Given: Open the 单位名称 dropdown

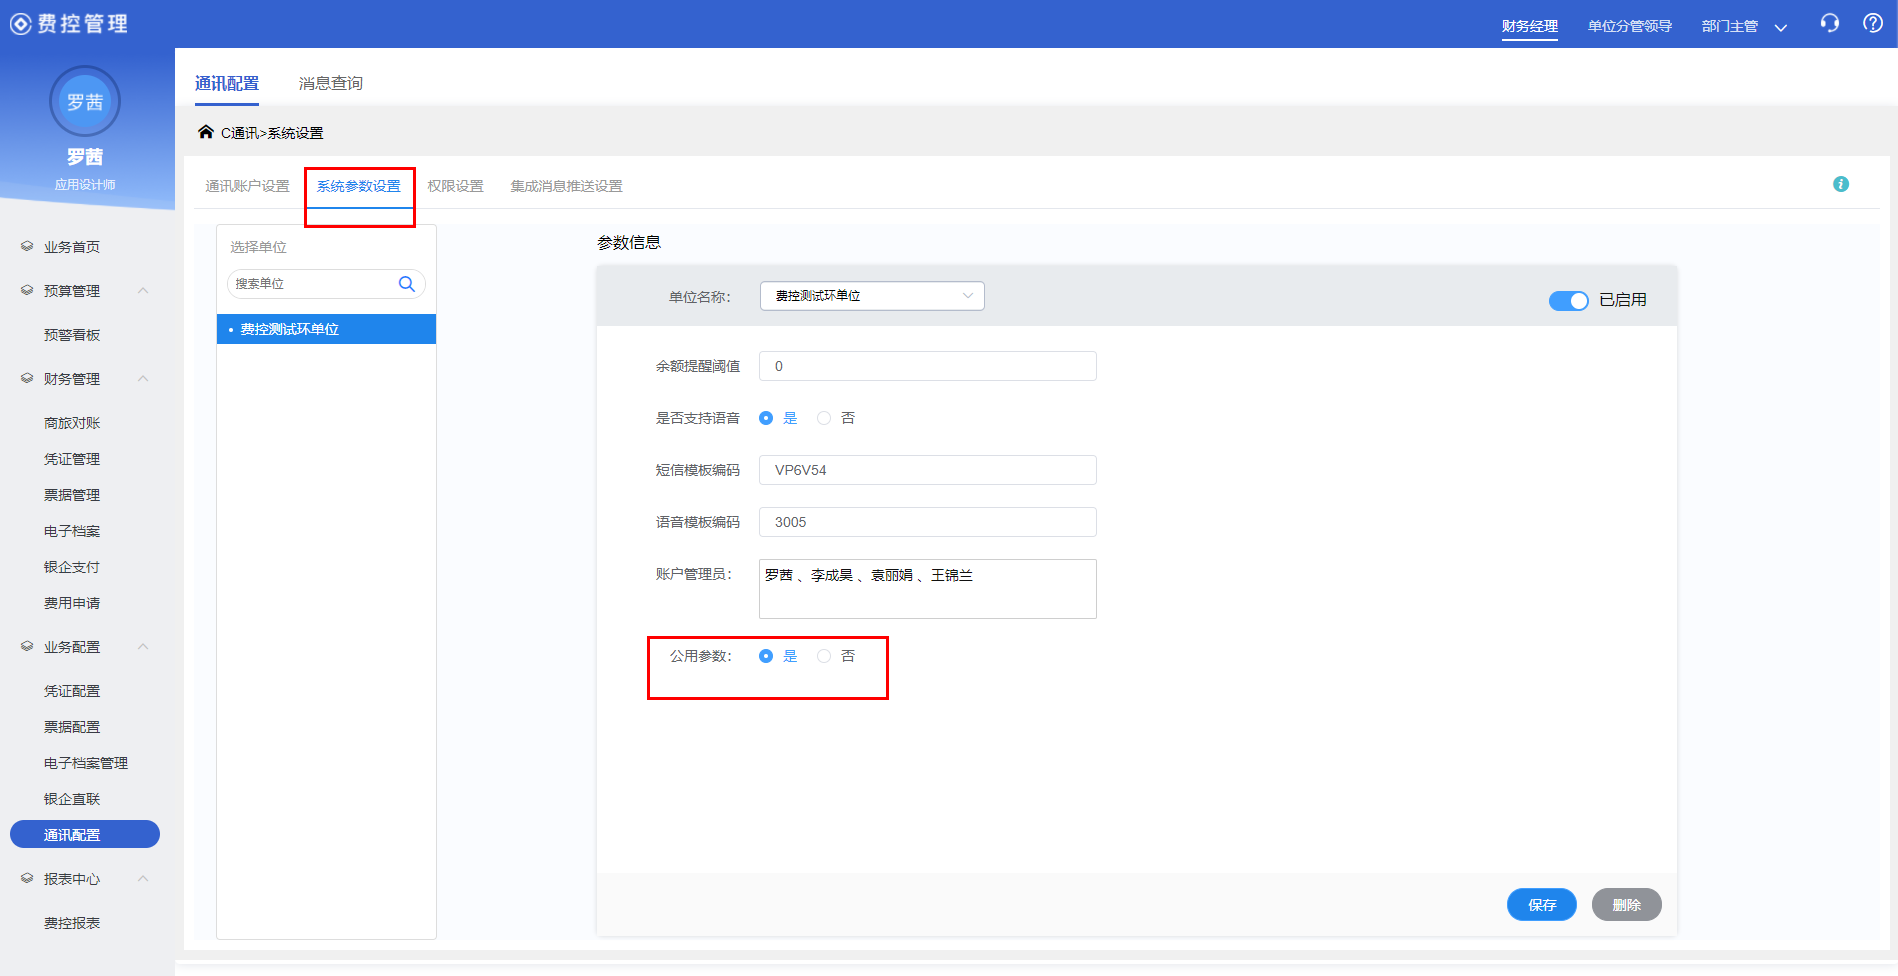Looking at the screenshot, I should (872, 296).
